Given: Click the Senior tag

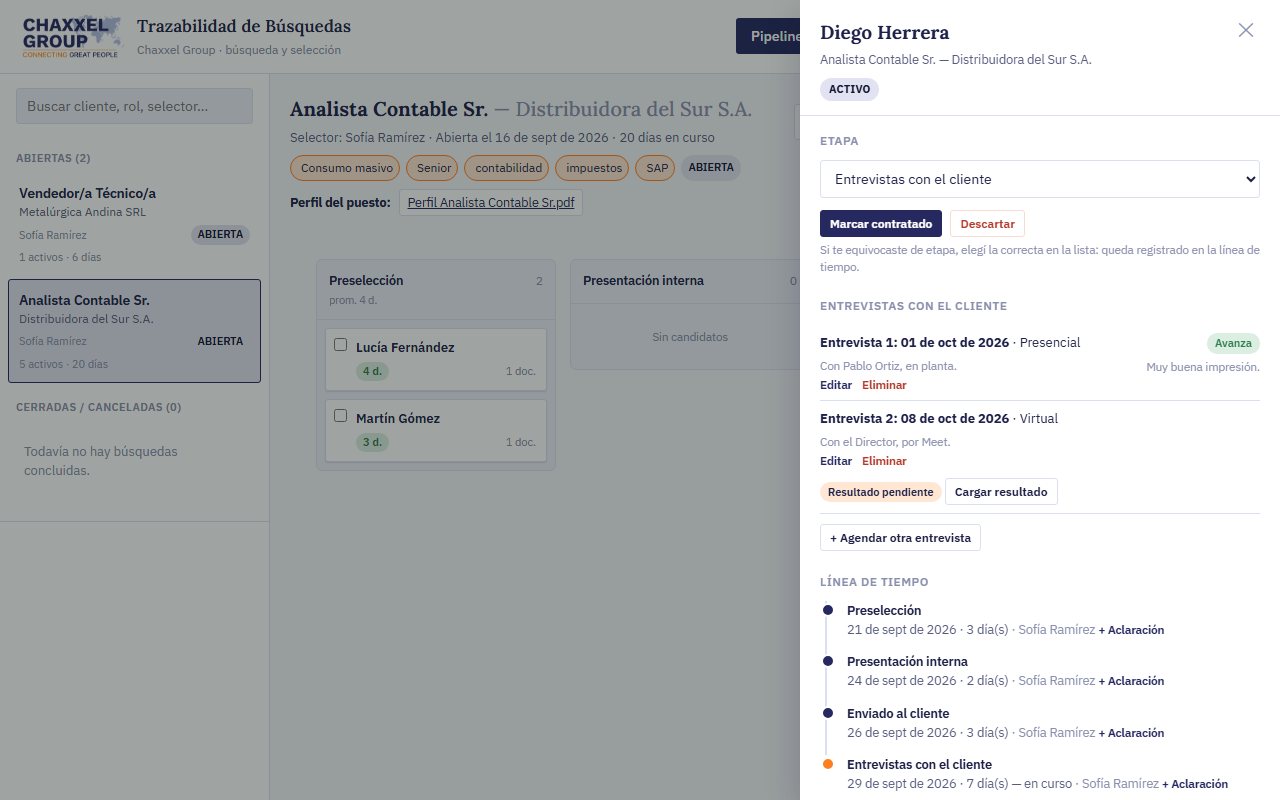Looking at the screenshot, I should (434, 168).
